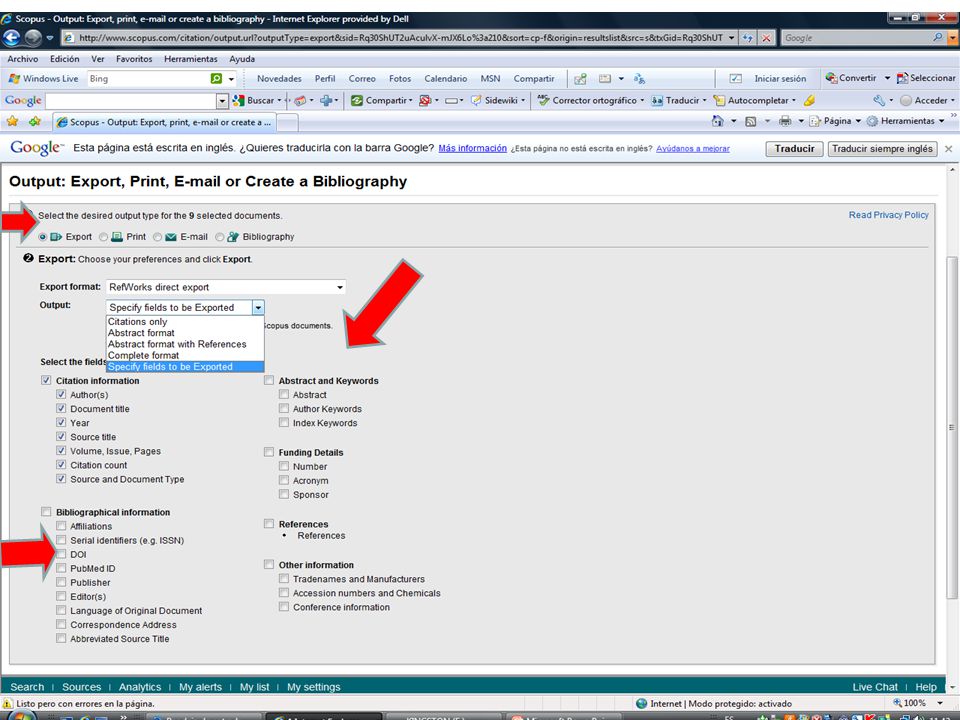Click the Google toolbar wrench settings icon
The width and height of the screenshot is (960, 720).
point(879,100)
